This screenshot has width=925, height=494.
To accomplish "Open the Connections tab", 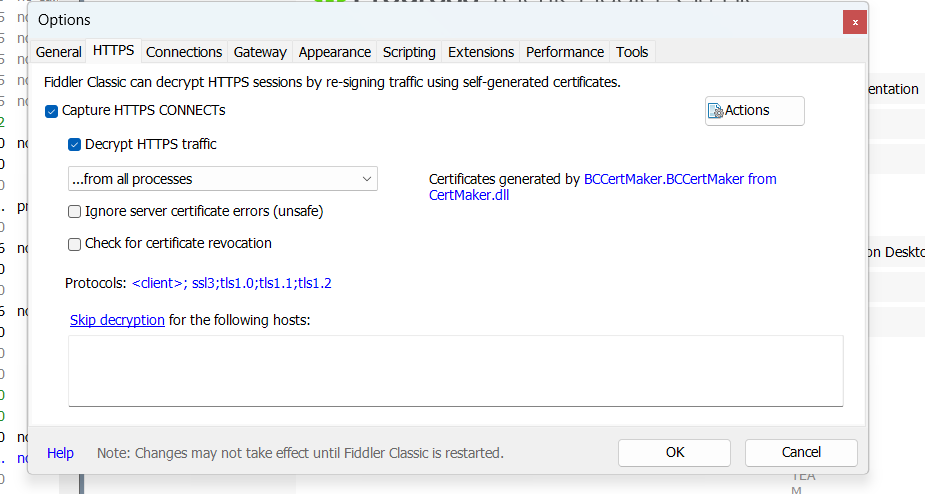I will (x=184, y=52).
